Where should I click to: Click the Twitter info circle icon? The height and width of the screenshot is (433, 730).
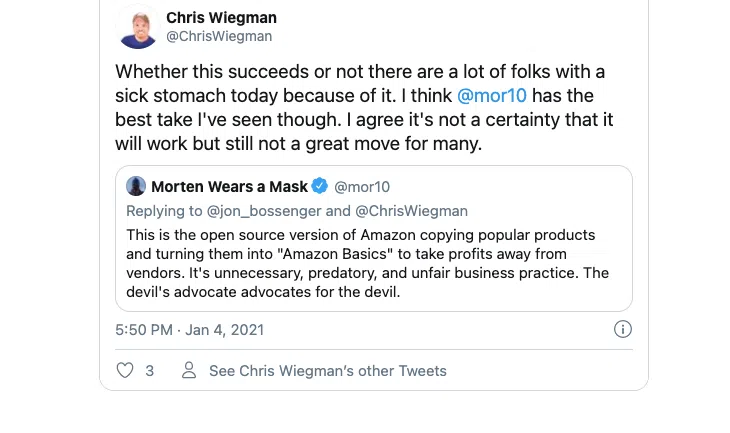pos(622,329)
